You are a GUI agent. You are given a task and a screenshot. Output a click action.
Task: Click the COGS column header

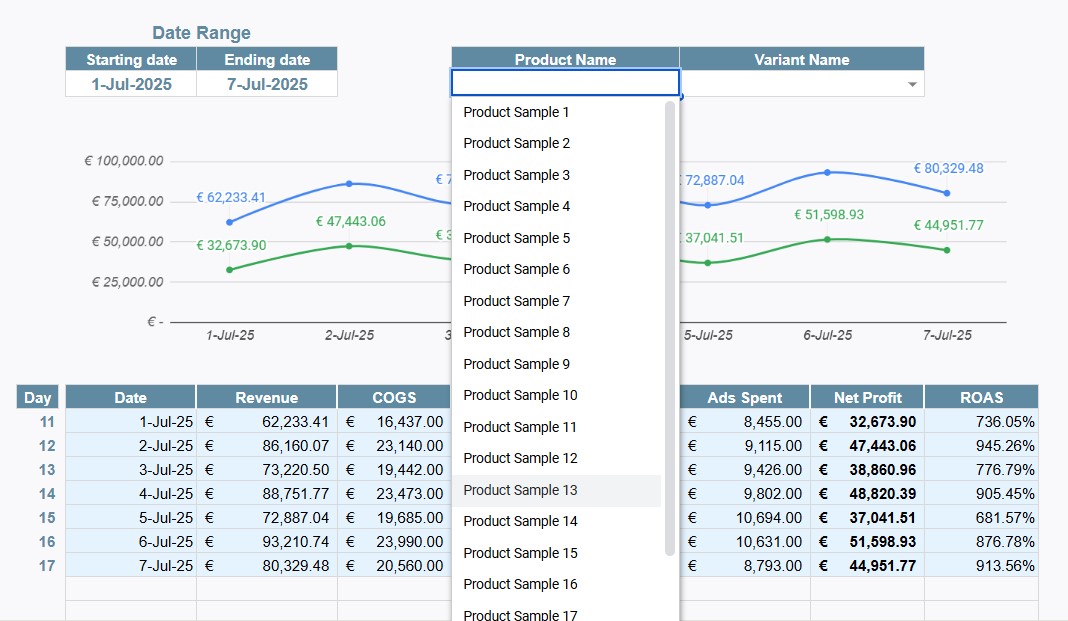(394, 397)
